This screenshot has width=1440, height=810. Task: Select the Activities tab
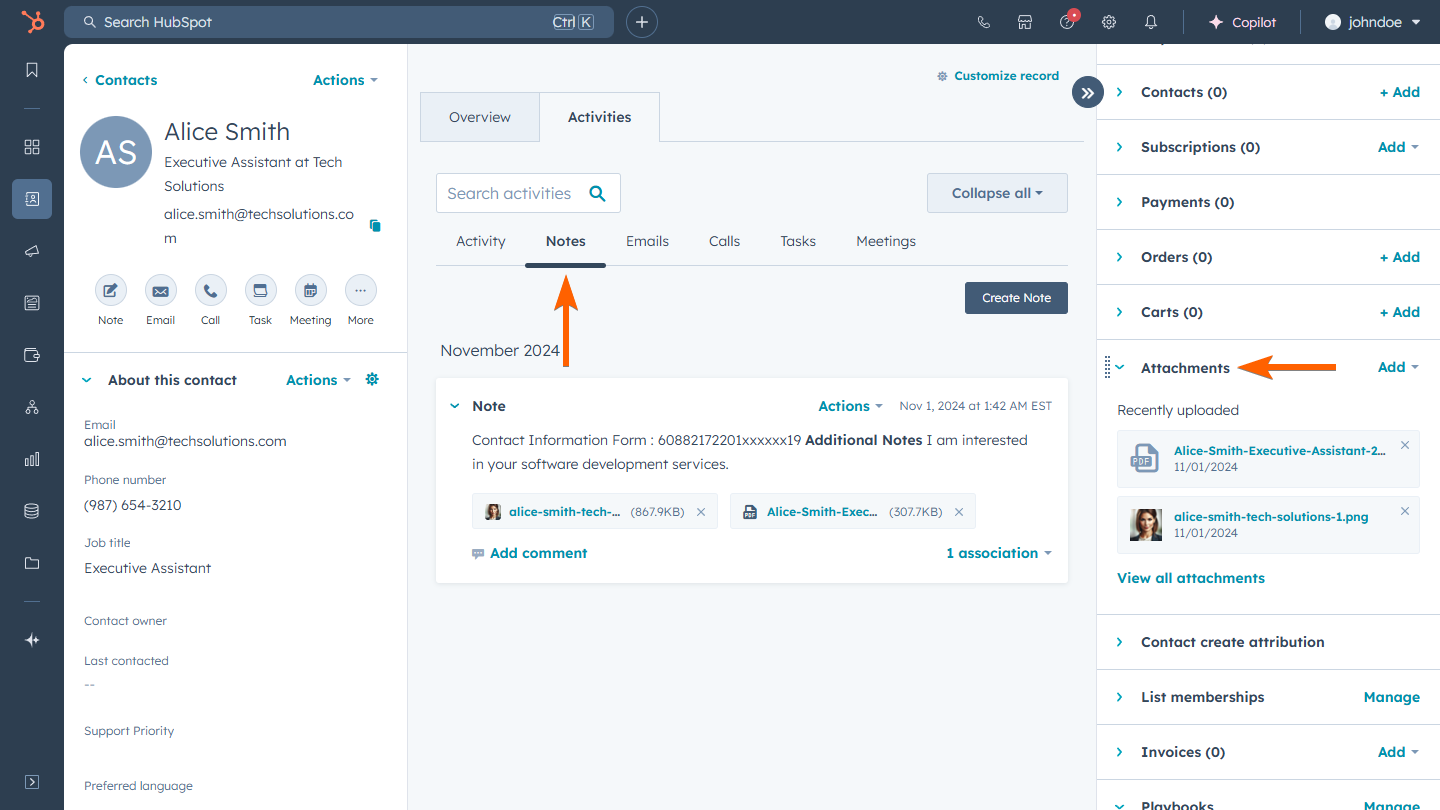(x=600, y=117)
